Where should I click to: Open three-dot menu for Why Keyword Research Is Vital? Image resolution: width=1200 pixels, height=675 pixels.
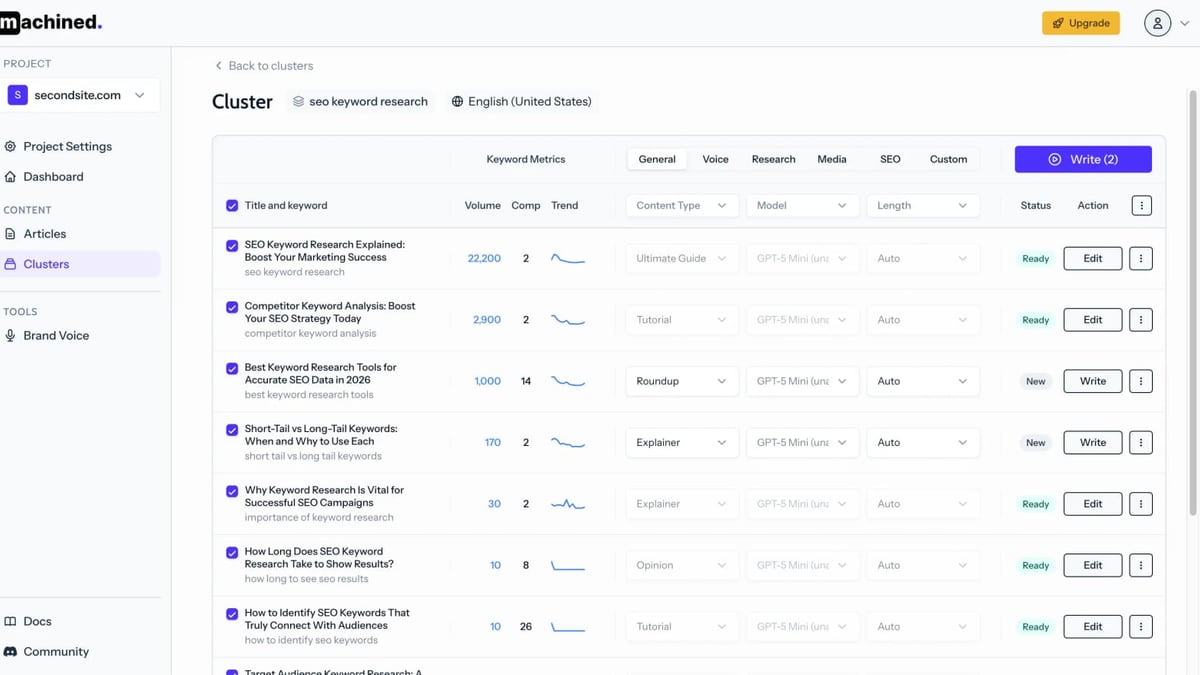[1141, 504]
